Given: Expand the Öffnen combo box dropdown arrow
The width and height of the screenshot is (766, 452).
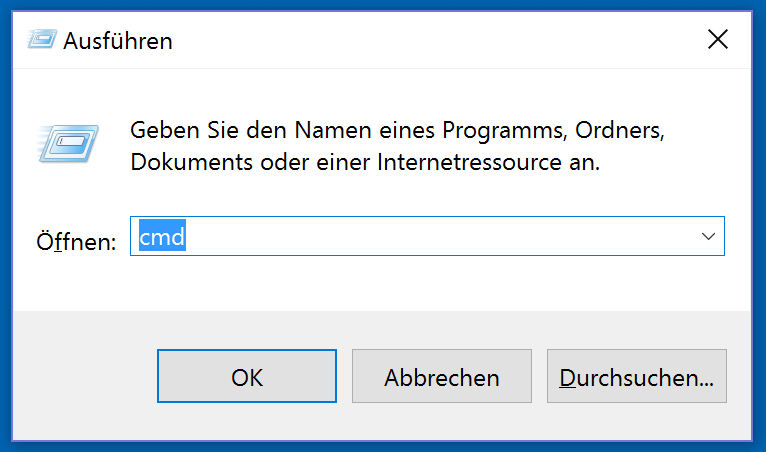Looking at the screenshot, I should (x=709, y=237).
